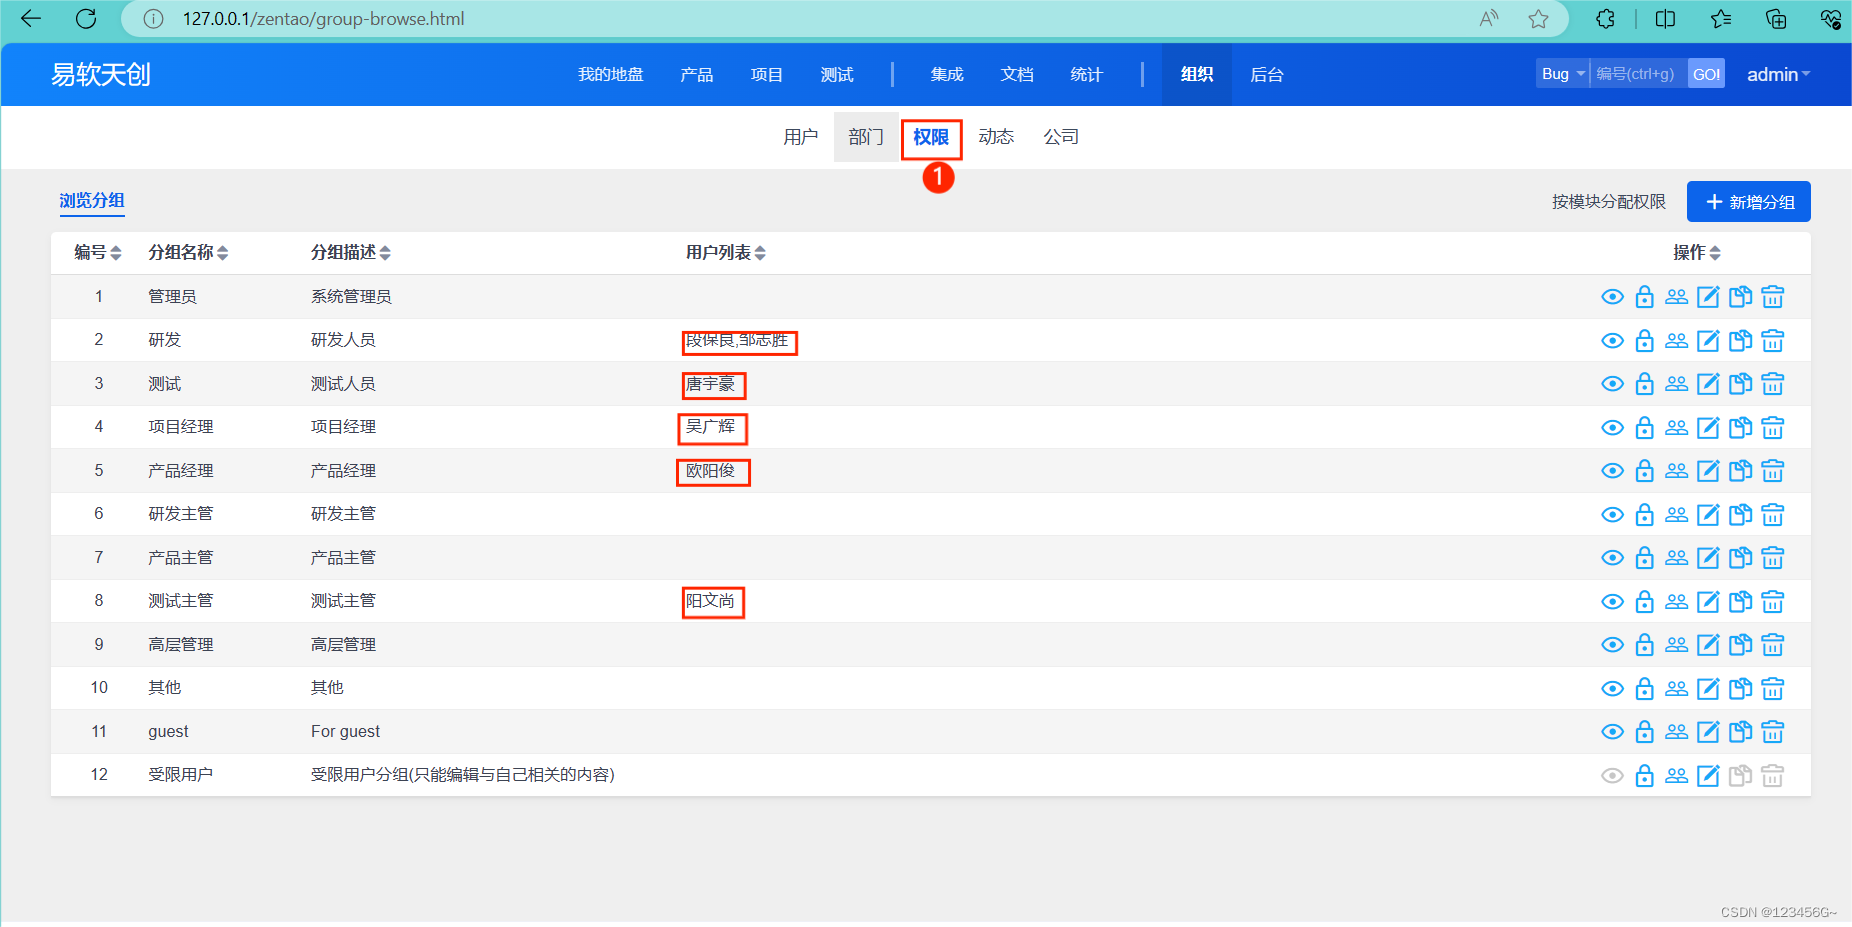Viewport: 1852px width, 927px height.
Task: Click the 易软天创 logo text
Action: 100,75
